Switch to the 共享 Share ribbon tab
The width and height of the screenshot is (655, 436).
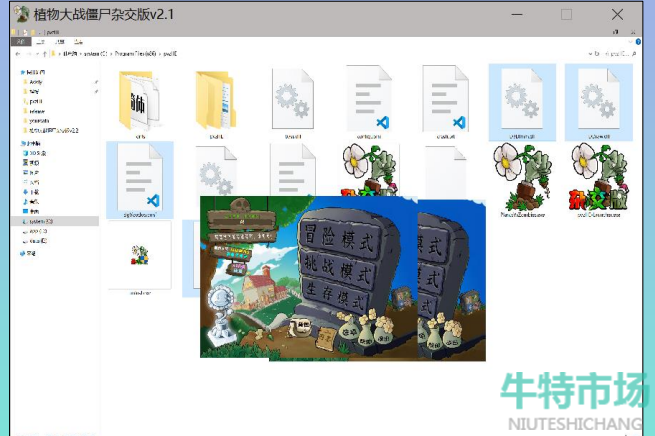[x=60, y=42]
